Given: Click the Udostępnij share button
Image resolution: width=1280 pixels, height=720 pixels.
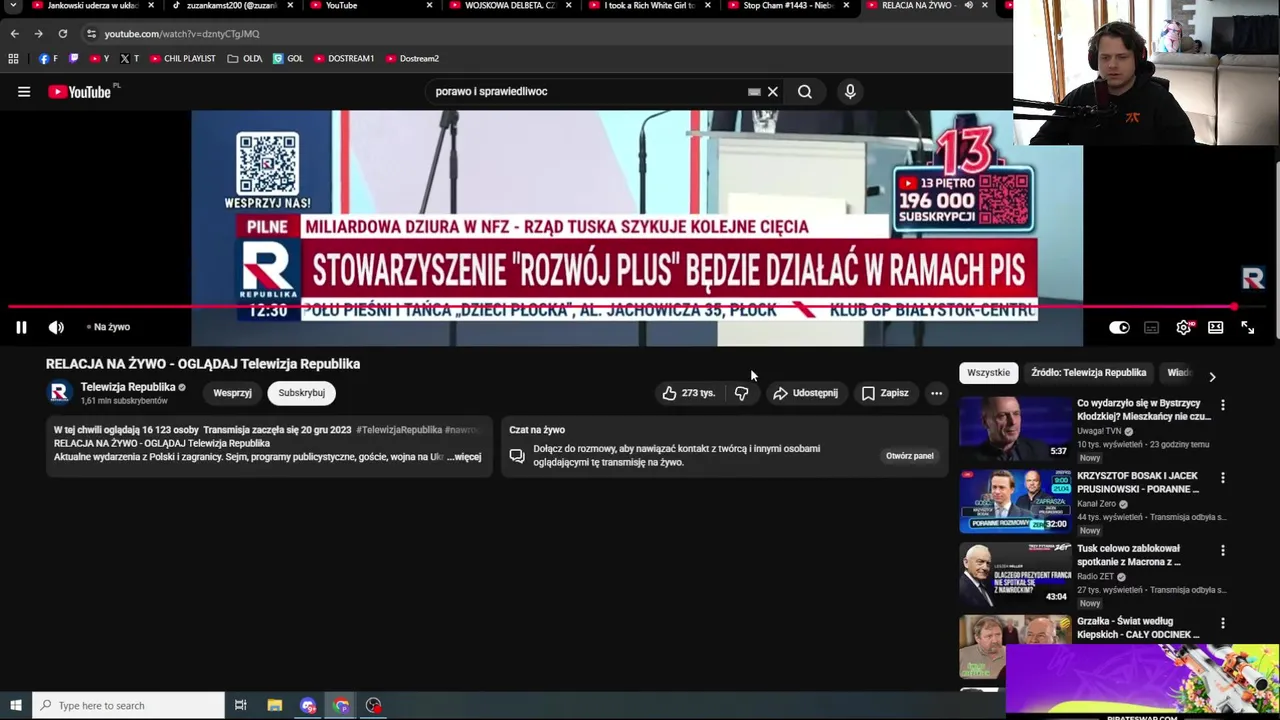Looking at the screenshot, I should point(805,393).
